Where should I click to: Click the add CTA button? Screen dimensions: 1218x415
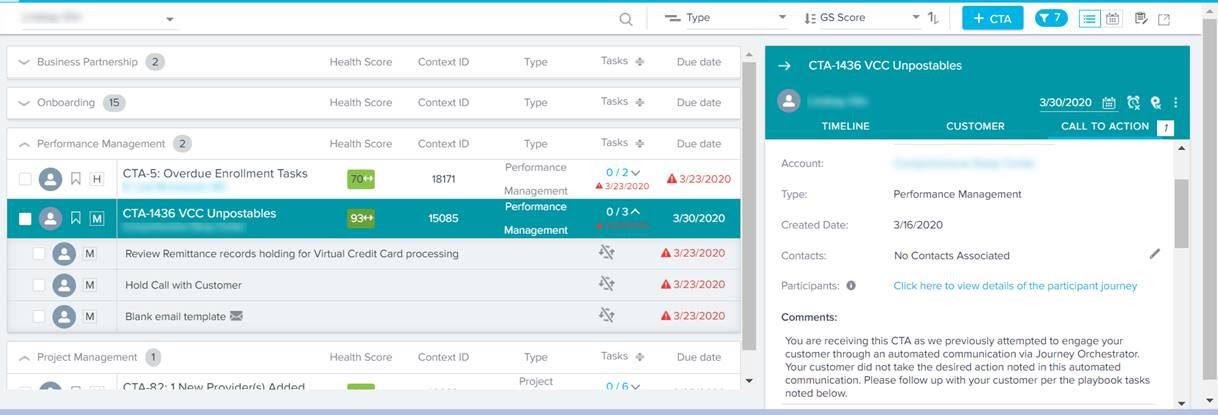992,18
